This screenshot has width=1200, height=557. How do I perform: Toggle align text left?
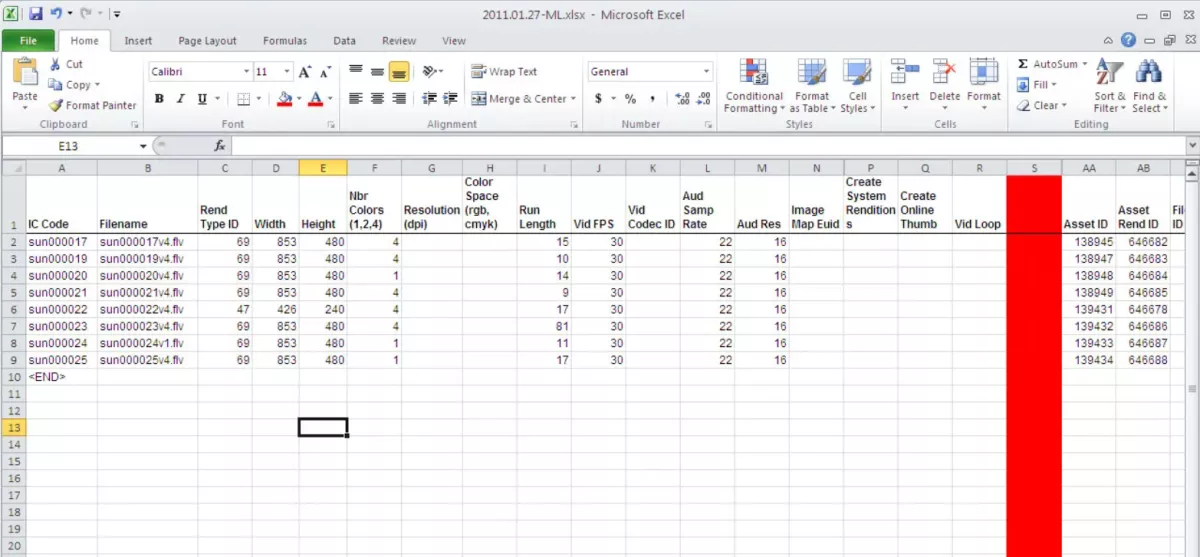(356, 98)
